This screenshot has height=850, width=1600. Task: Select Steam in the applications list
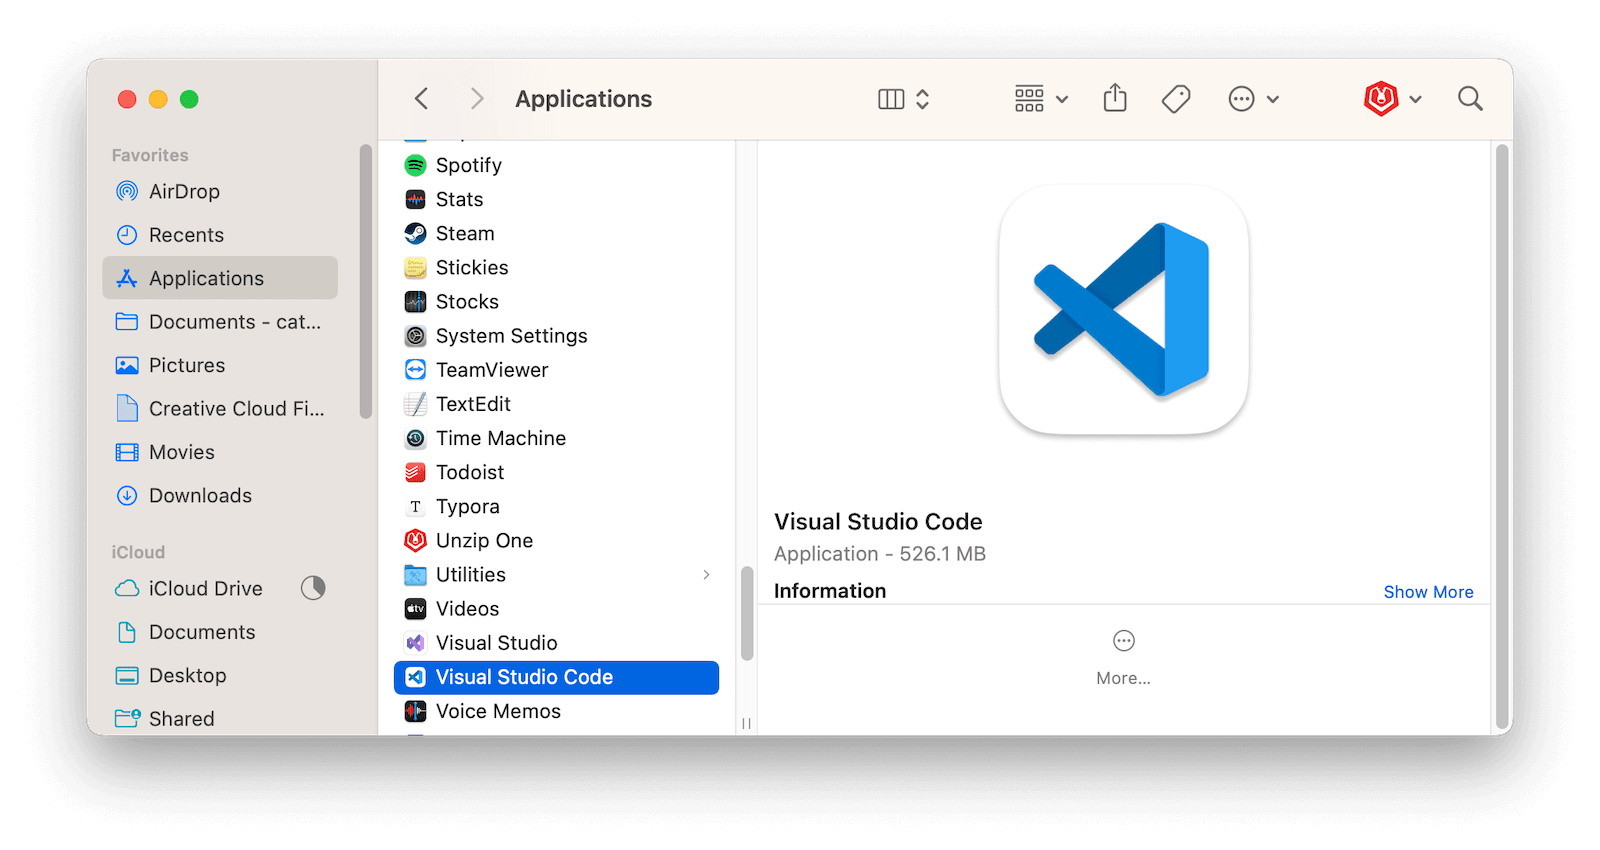click(x=465, y=234)
